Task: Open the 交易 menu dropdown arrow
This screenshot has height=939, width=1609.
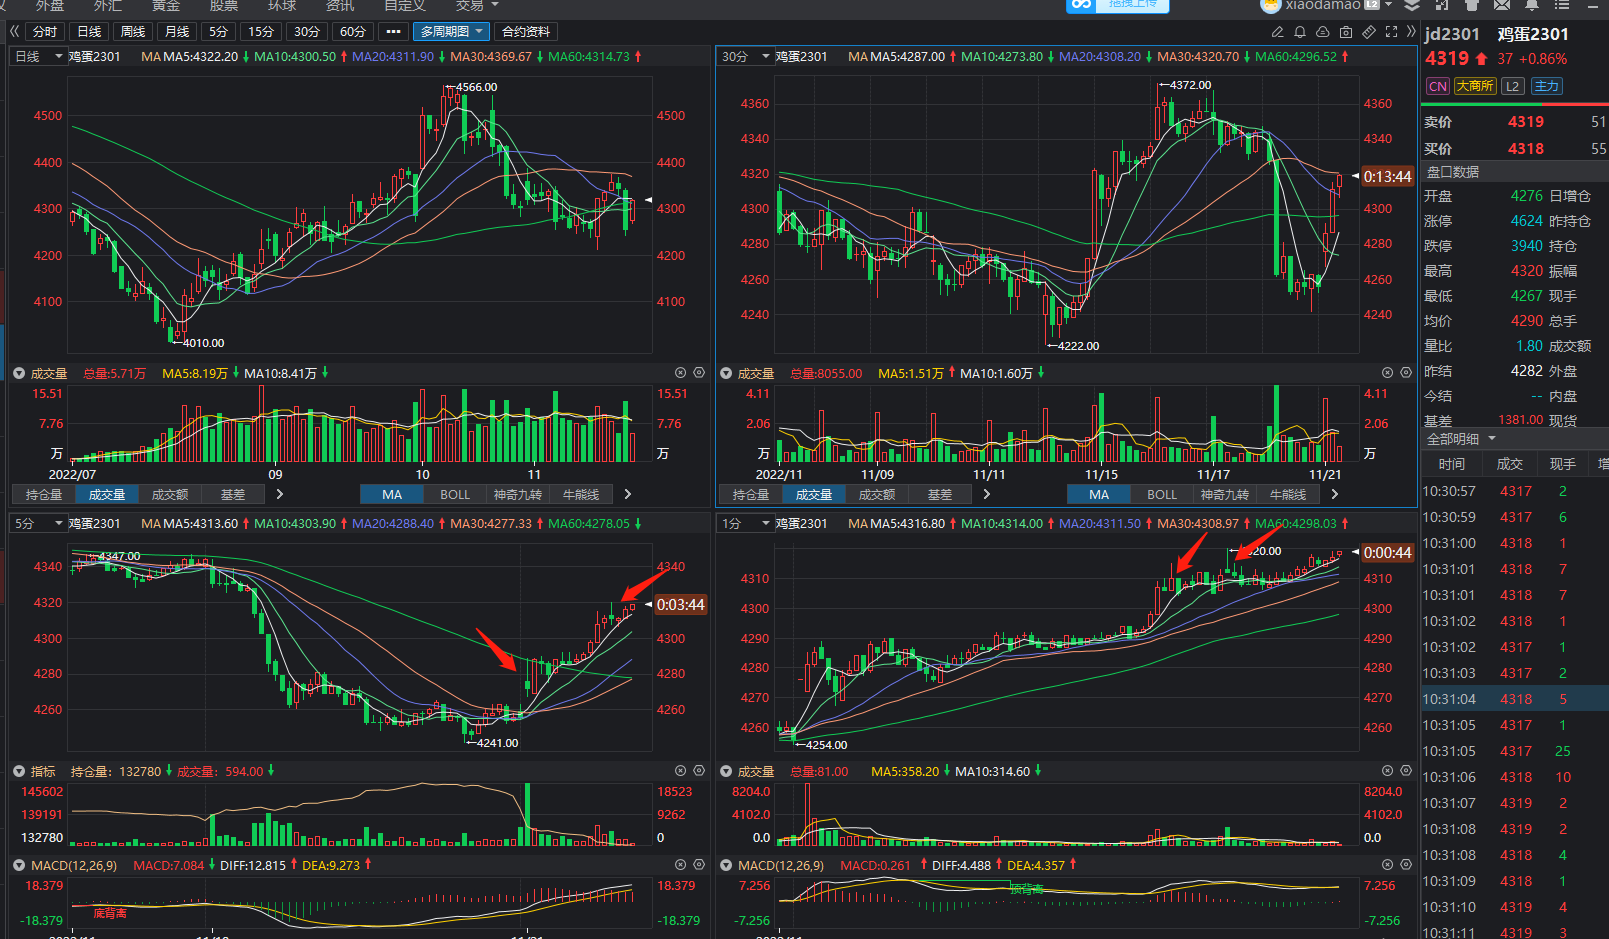Action: tap(494, 5)
